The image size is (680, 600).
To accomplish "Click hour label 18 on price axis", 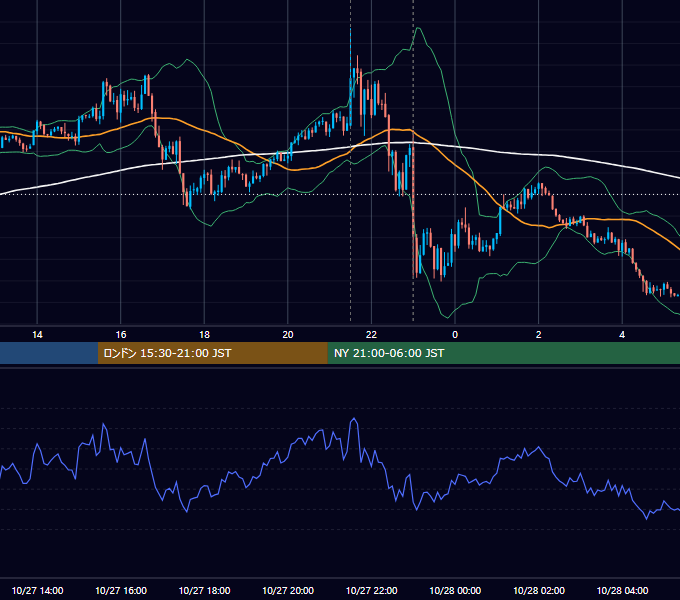I will pyautogui.click(x=204, y=335).
